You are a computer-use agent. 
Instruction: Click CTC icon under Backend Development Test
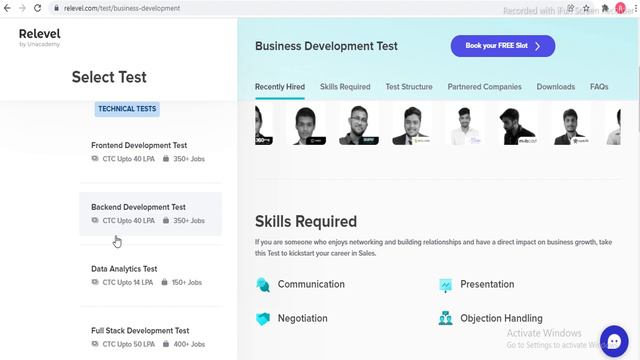[x=95, y=220]
